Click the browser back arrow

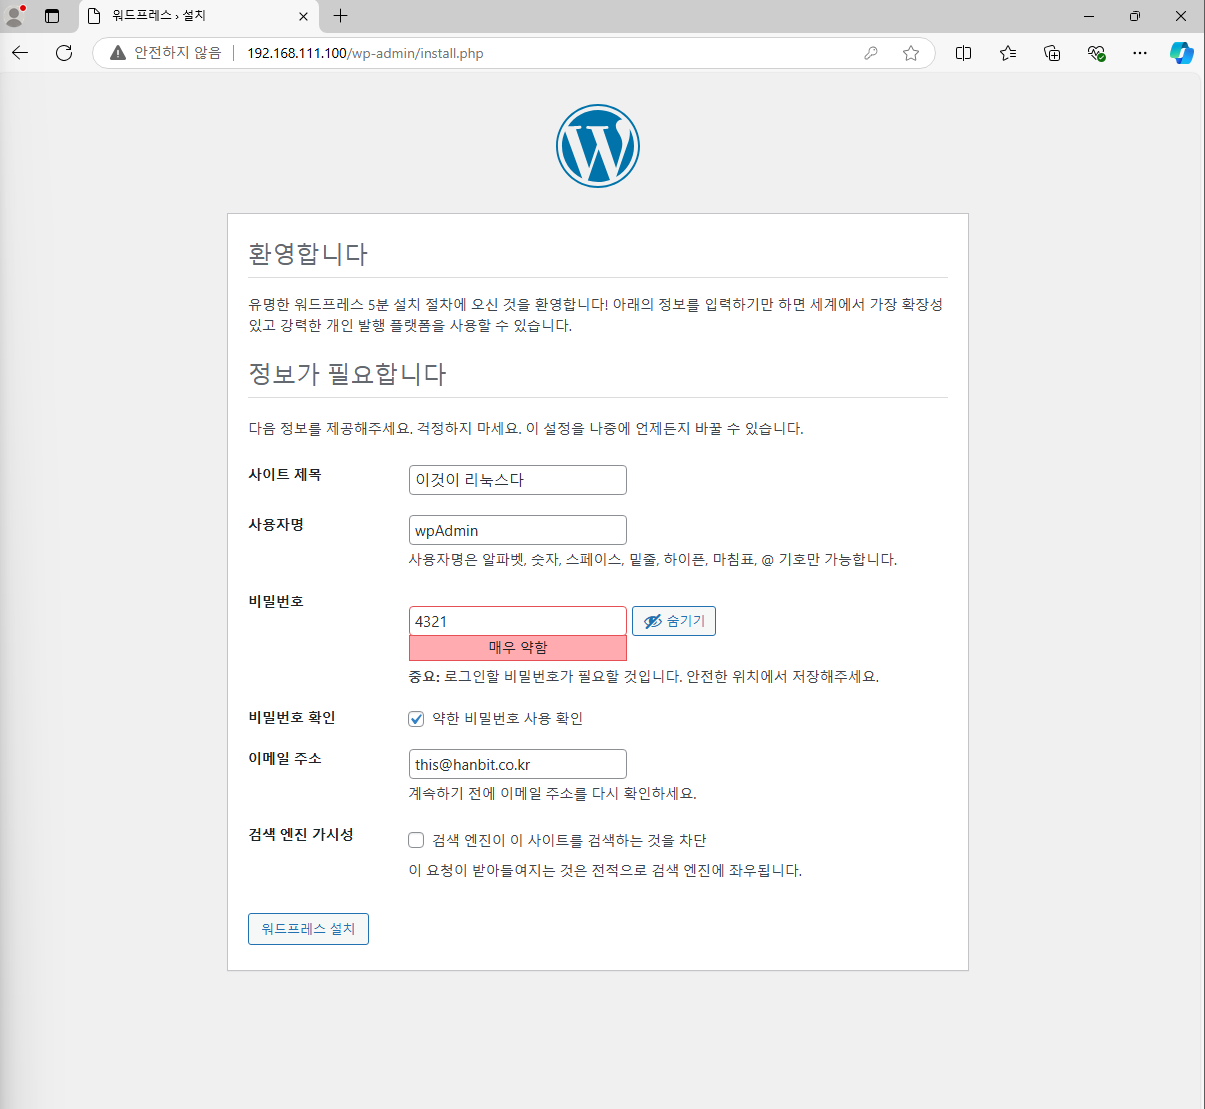click(20, 53)
